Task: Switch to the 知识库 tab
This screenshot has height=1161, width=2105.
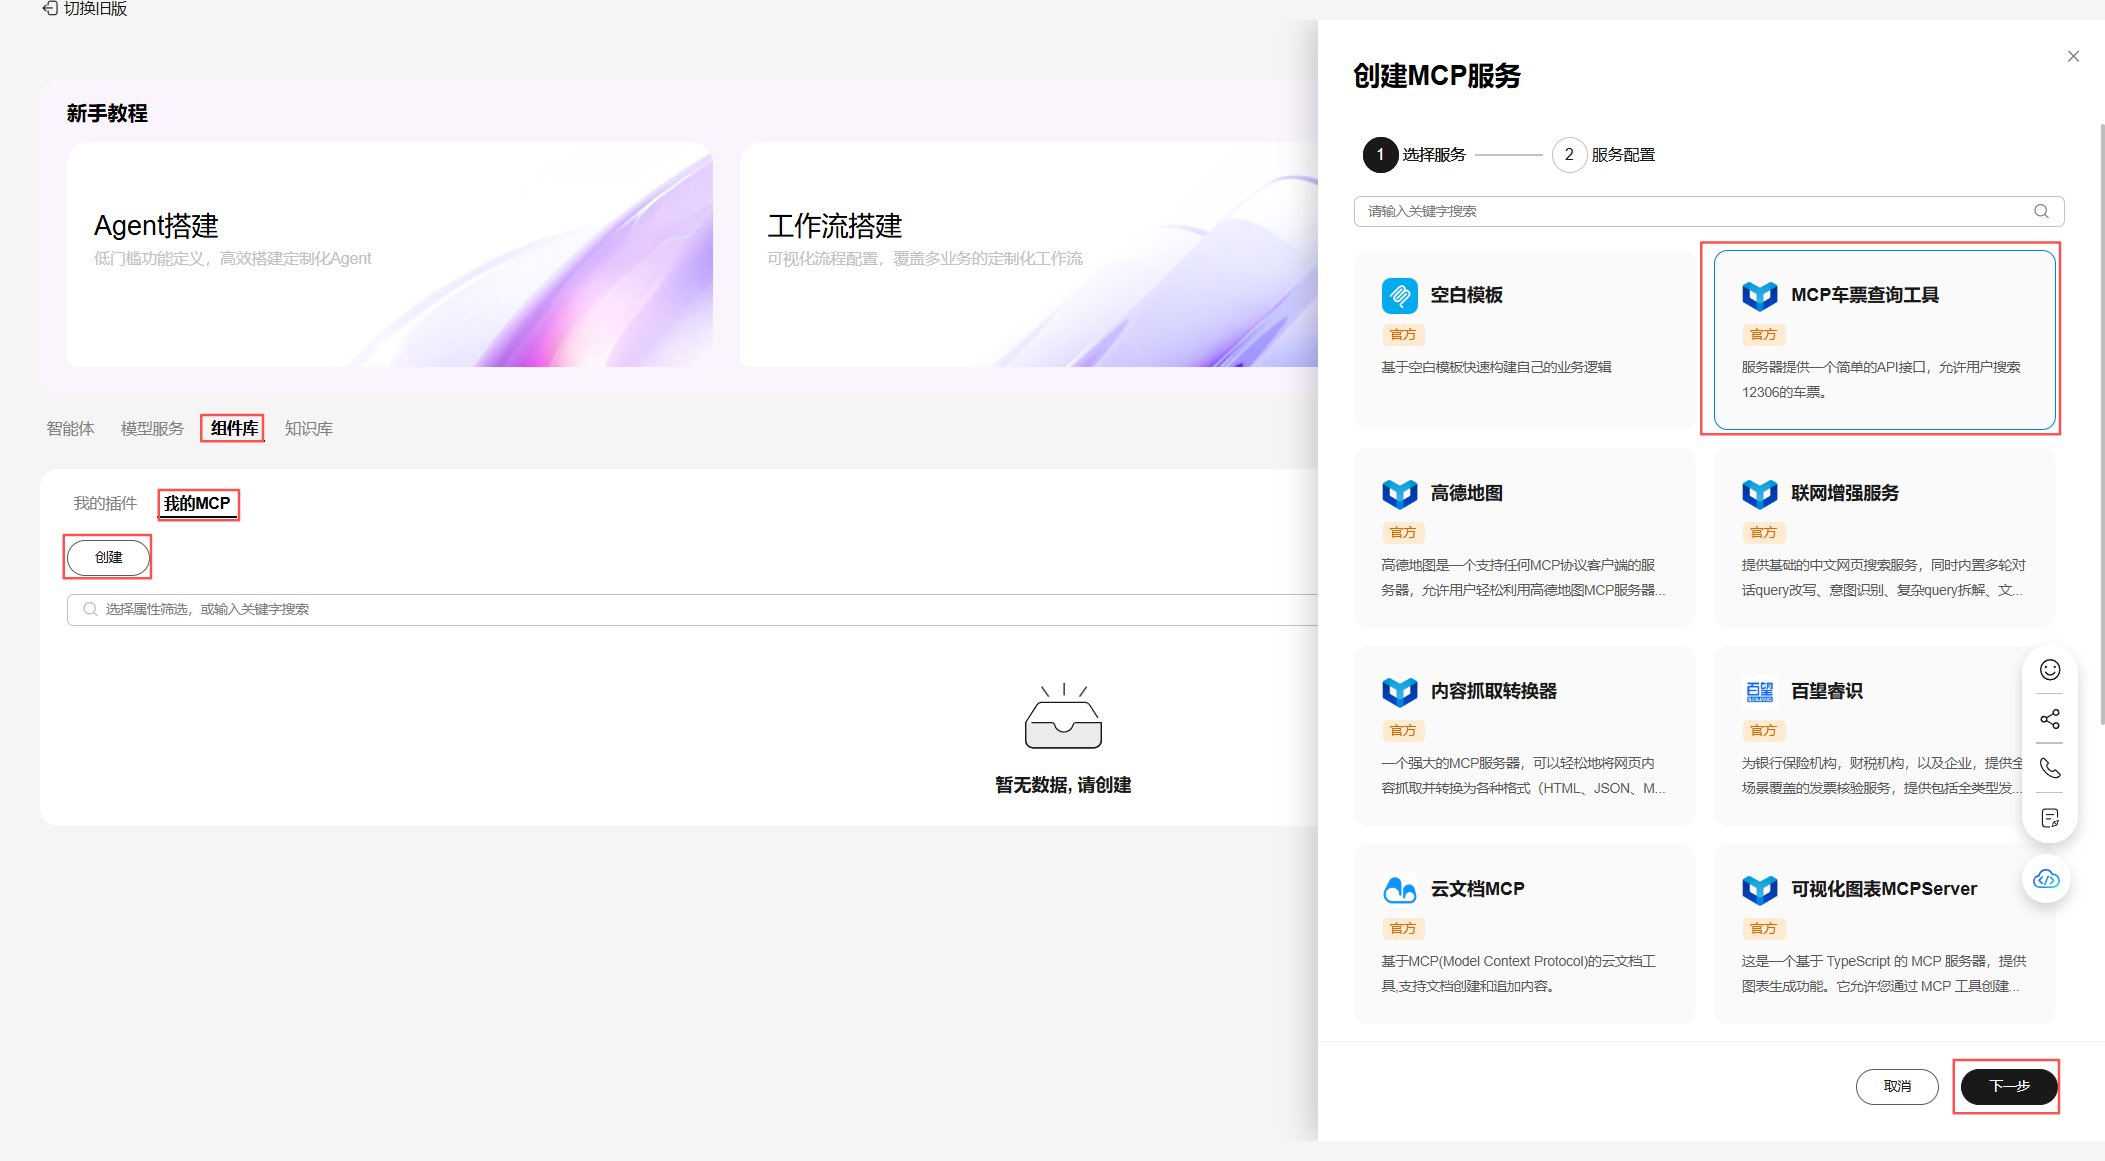Action: click(x=308, y=428)
